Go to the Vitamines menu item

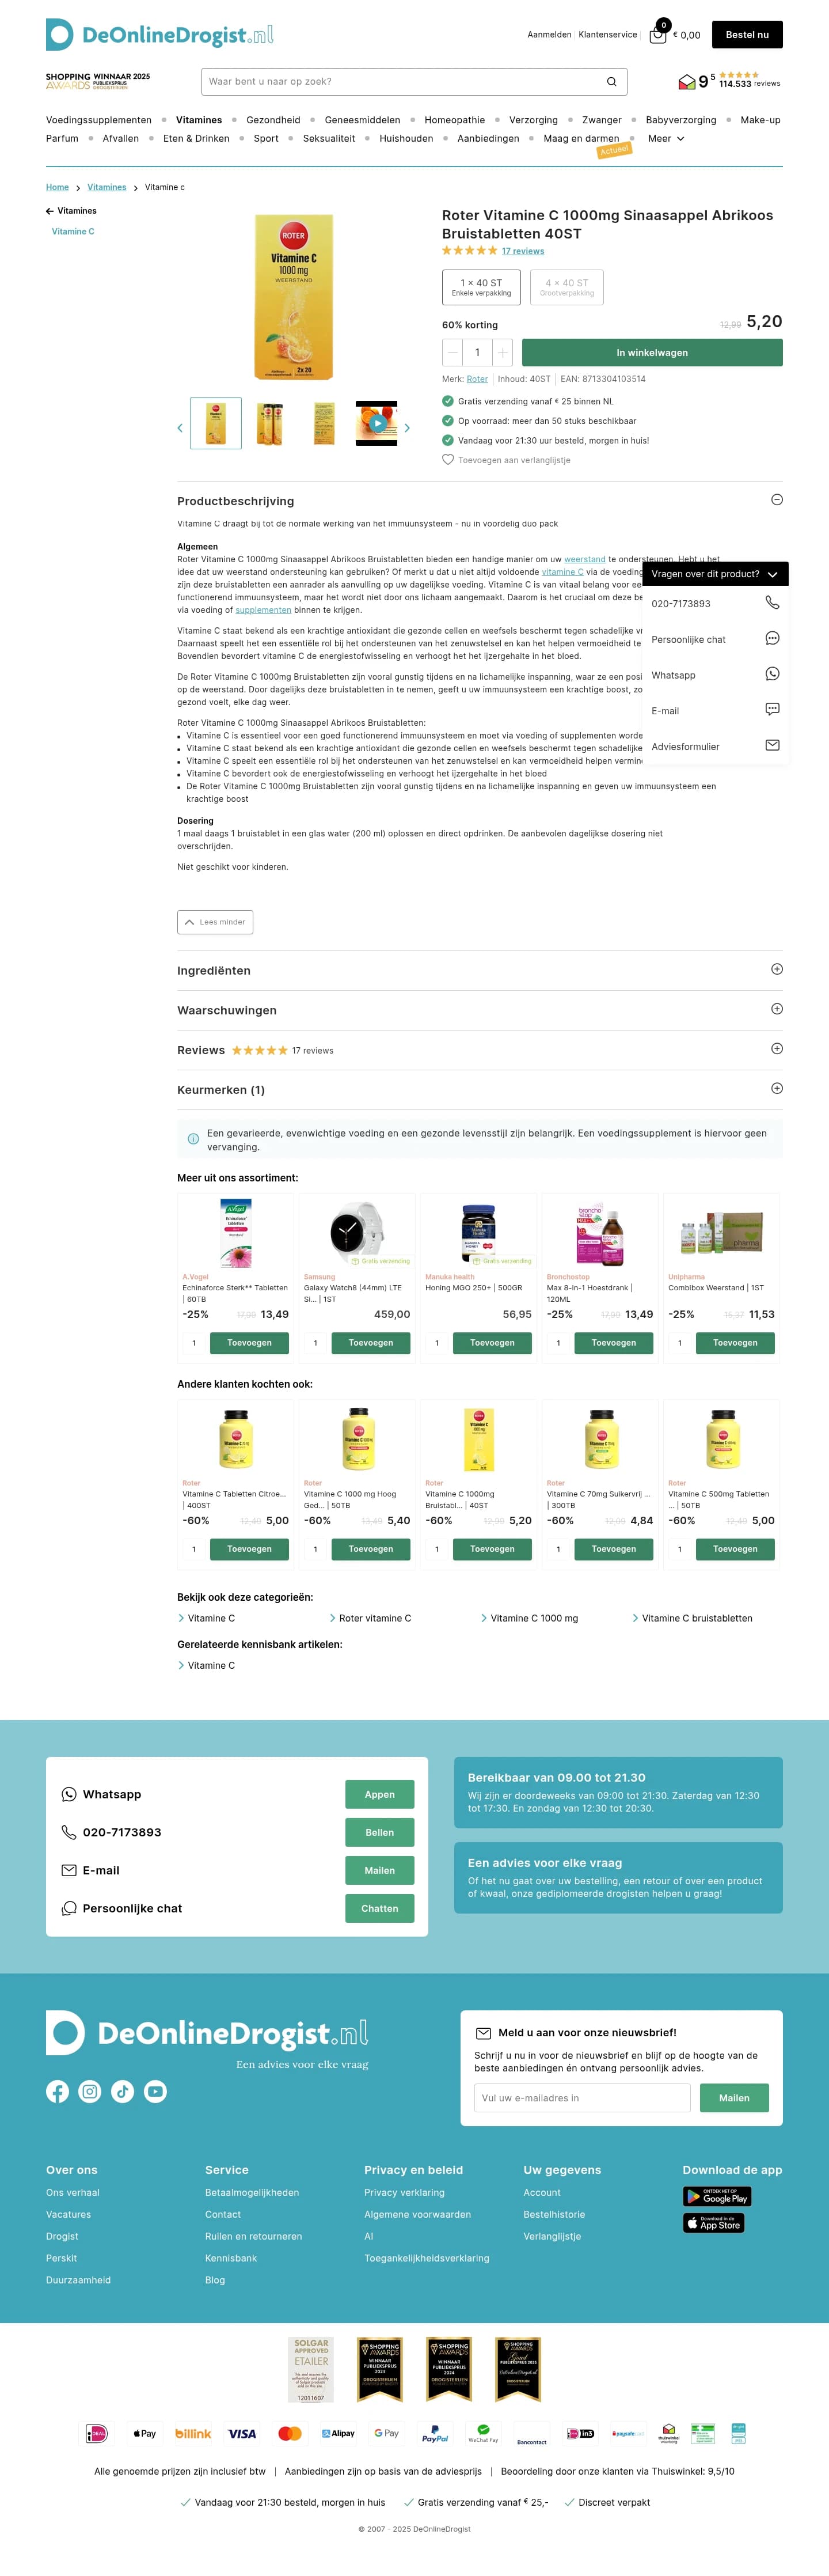click(x=199, y=119)
